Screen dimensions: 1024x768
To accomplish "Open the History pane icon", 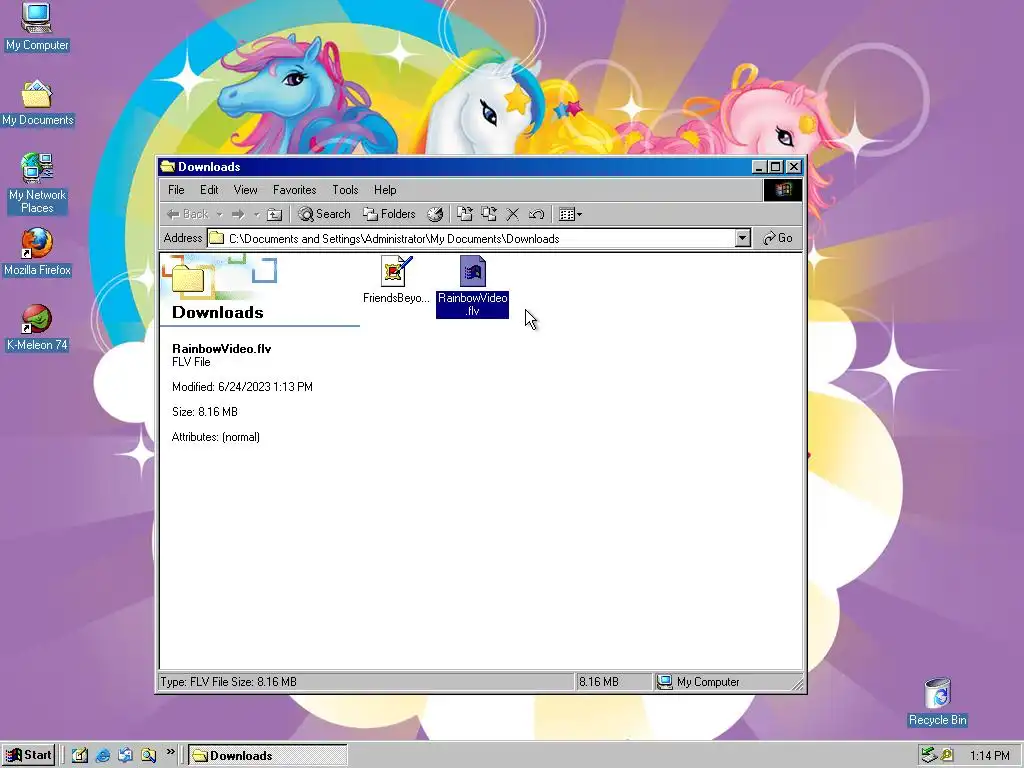I will click(x=435, y=214).
